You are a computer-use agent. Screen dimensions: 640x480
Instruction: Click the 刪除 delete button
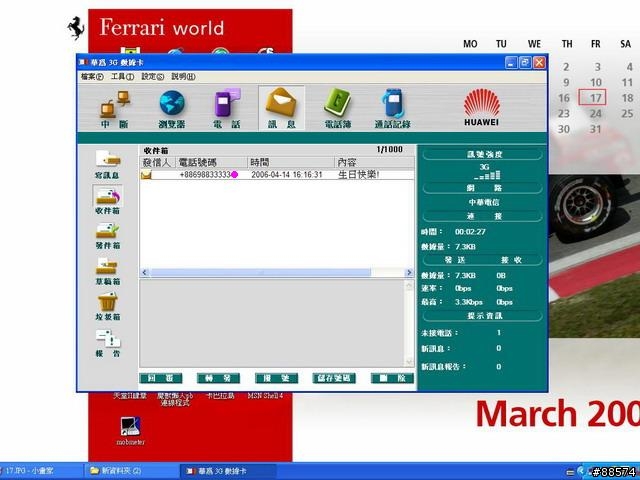coord(392,378)
